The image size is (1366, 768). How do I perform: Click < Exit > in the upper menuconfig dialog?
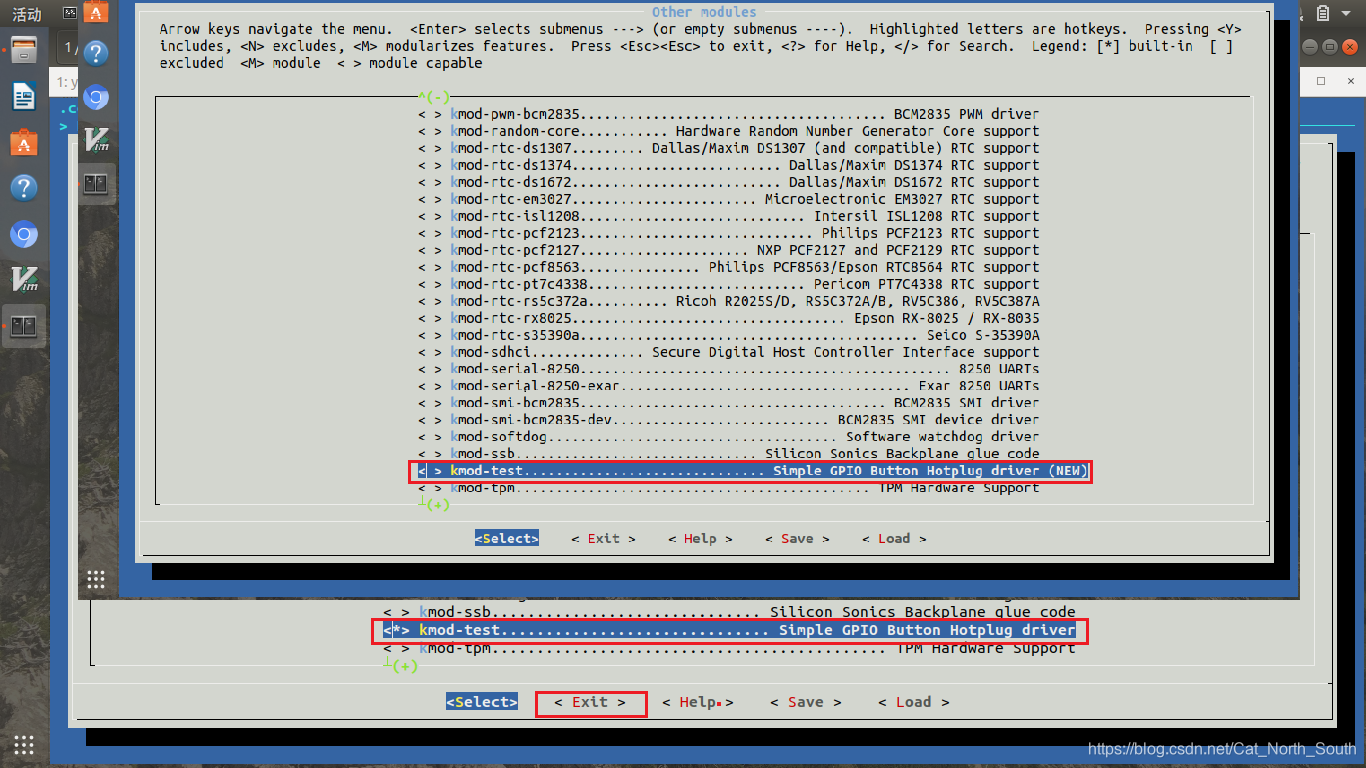point(603,538)
